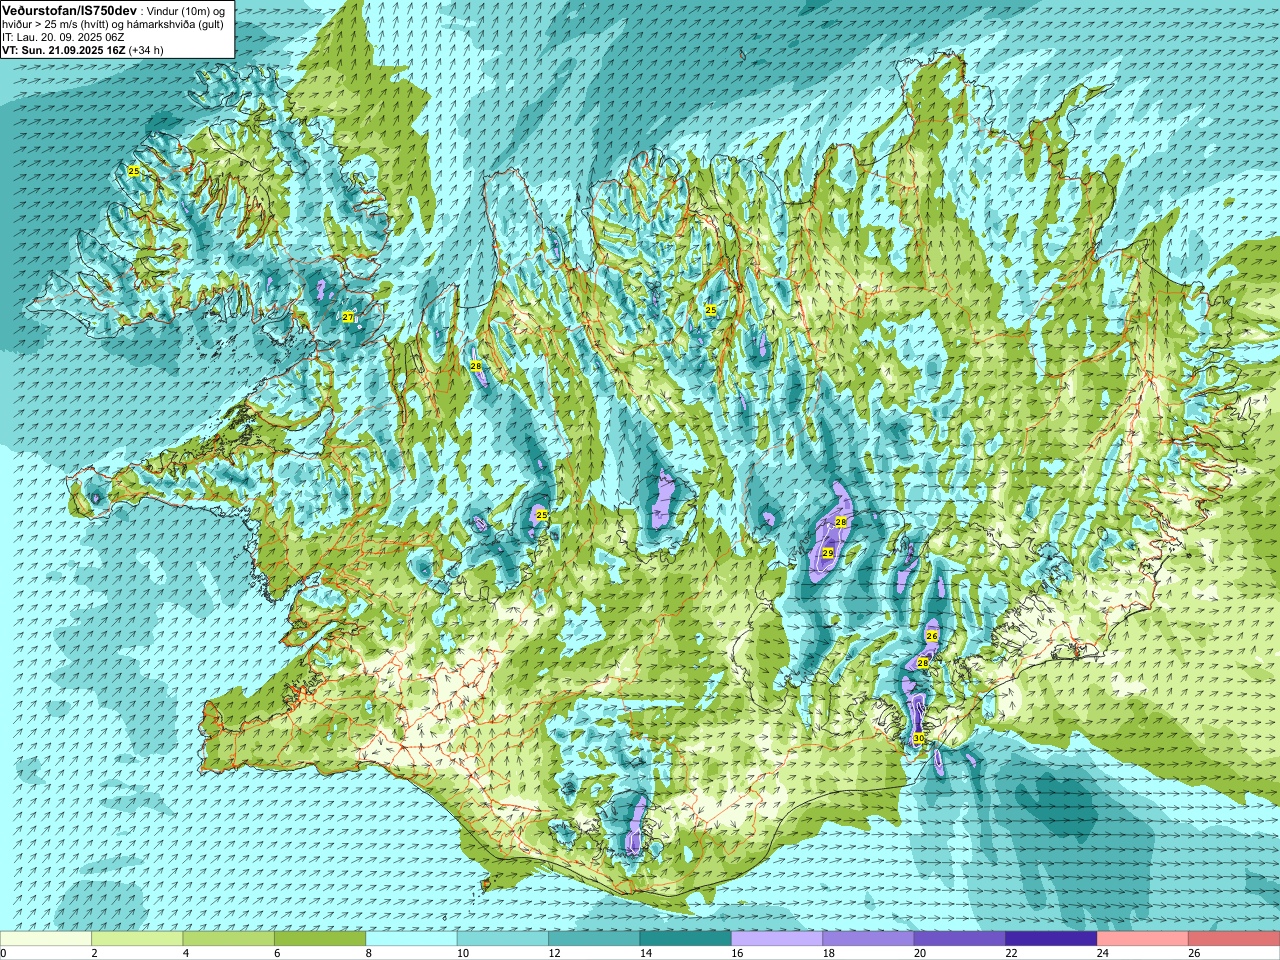1280x960 pixels.
Task: Select the legend swatch between 2 and 4
Action: point(137,939)
